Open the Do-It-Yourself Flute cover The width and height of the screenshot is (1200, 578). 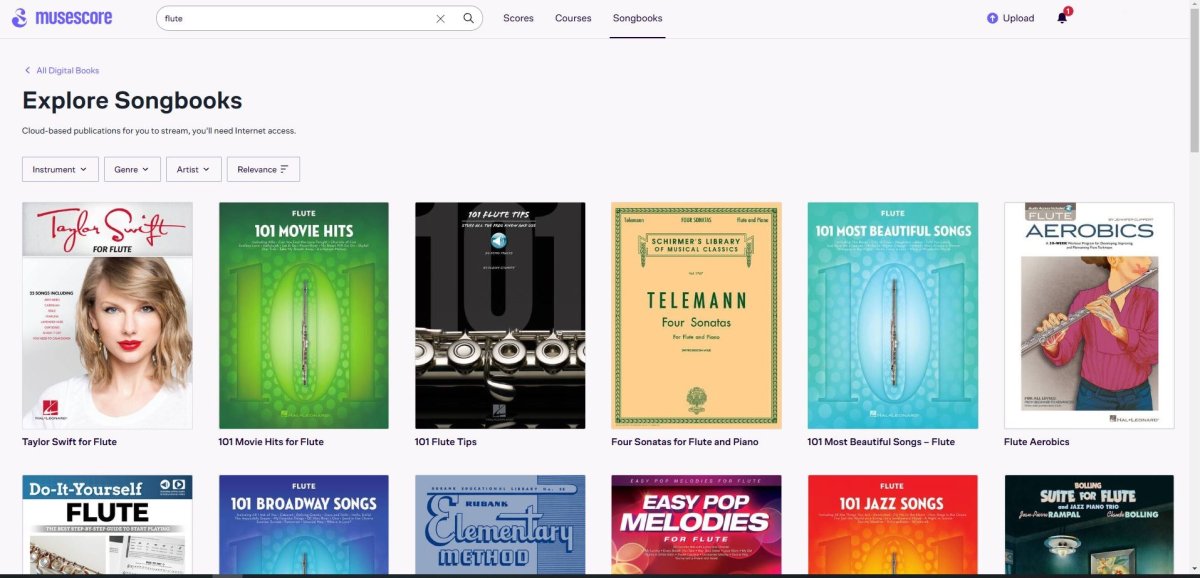(107, 524)
